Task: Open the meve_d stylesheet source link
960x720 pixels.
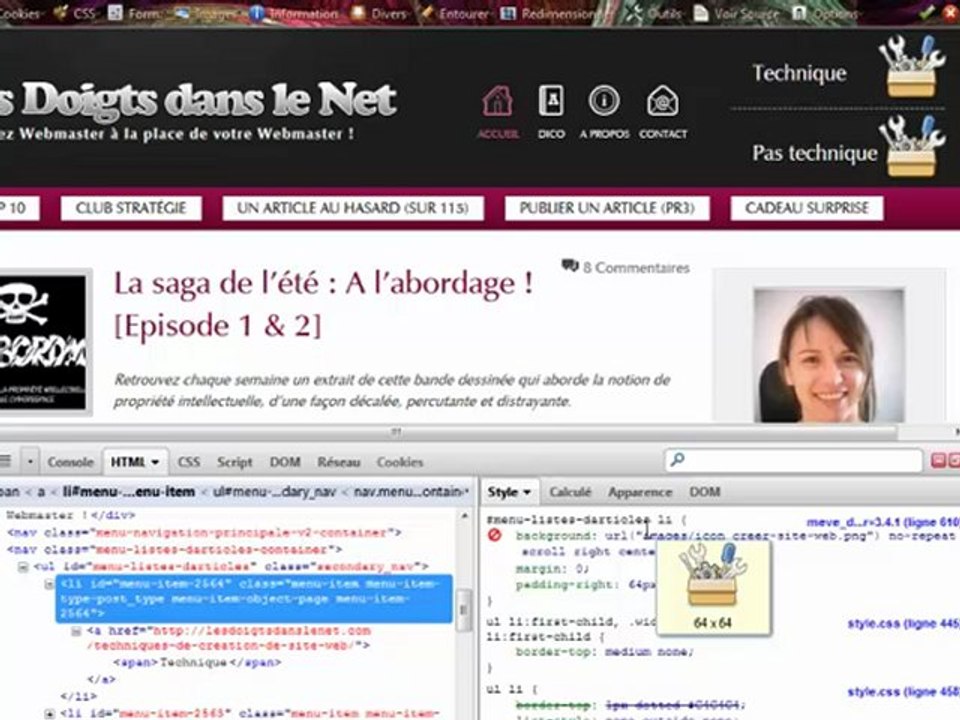Action: (x=883, y=522)
